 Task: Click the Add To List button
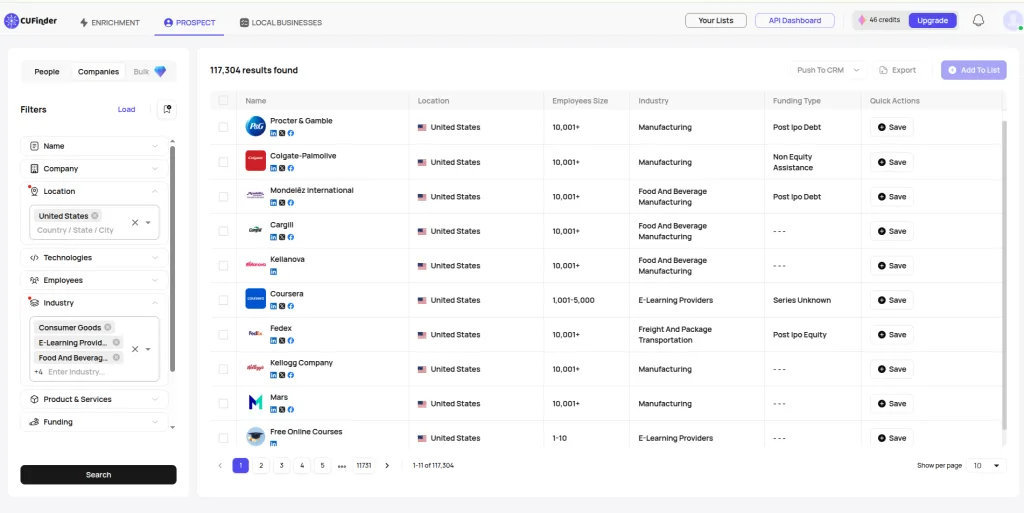(x=974, y=70)
